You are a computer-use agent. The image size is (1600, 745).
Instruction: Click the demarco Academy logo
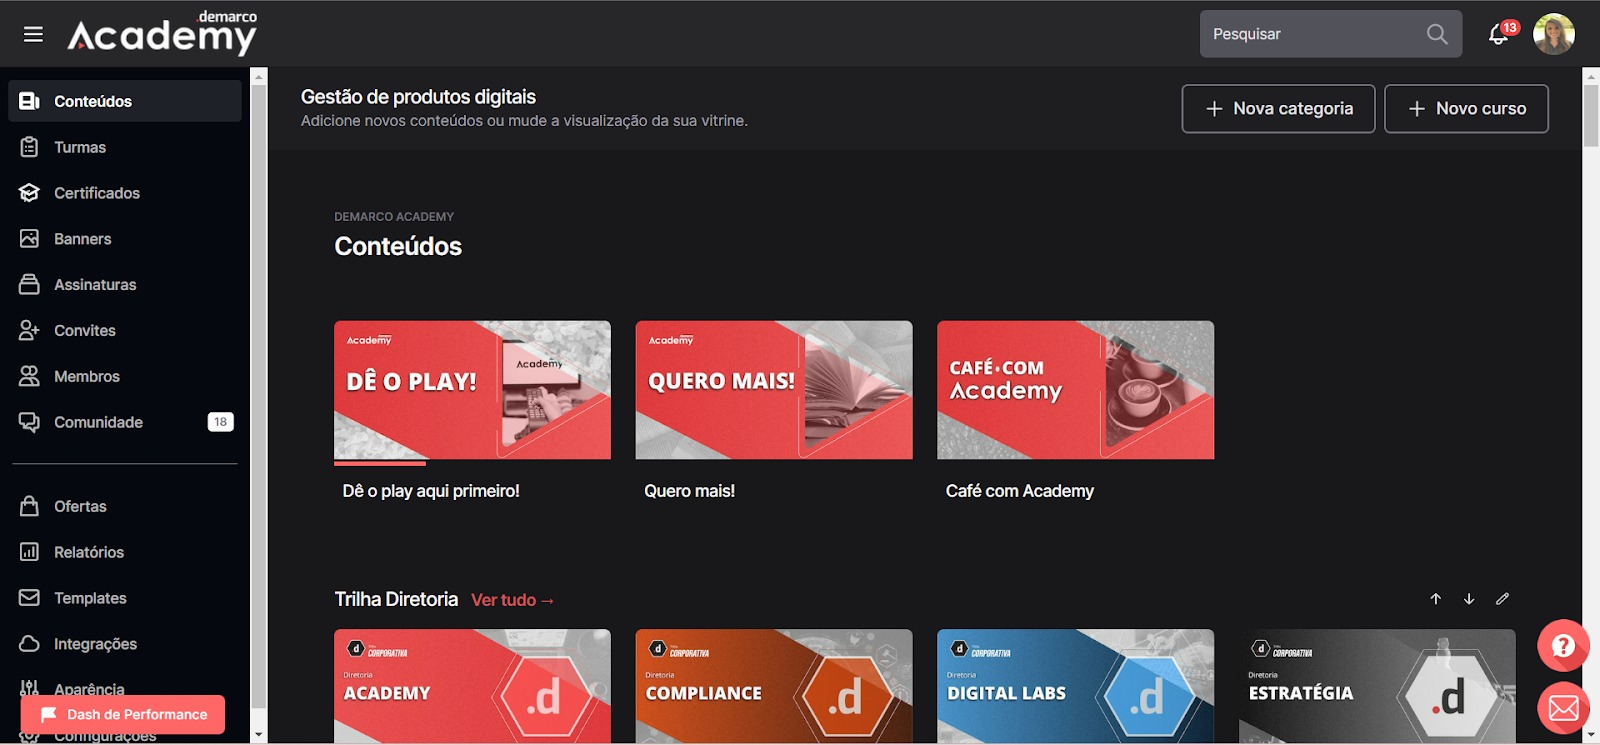tap(162, 32)
